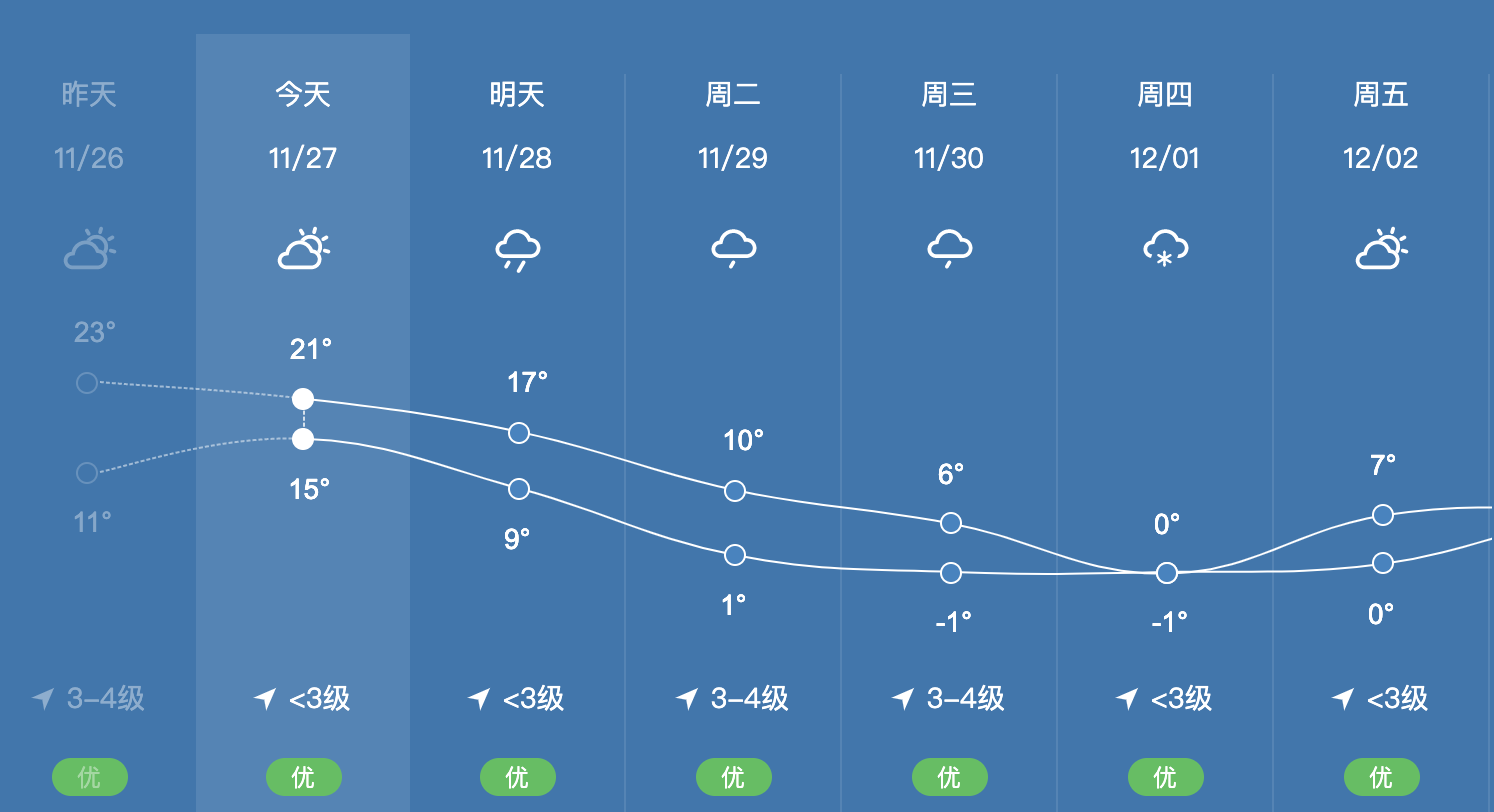Select the 明天 day column header

point(518,95)
